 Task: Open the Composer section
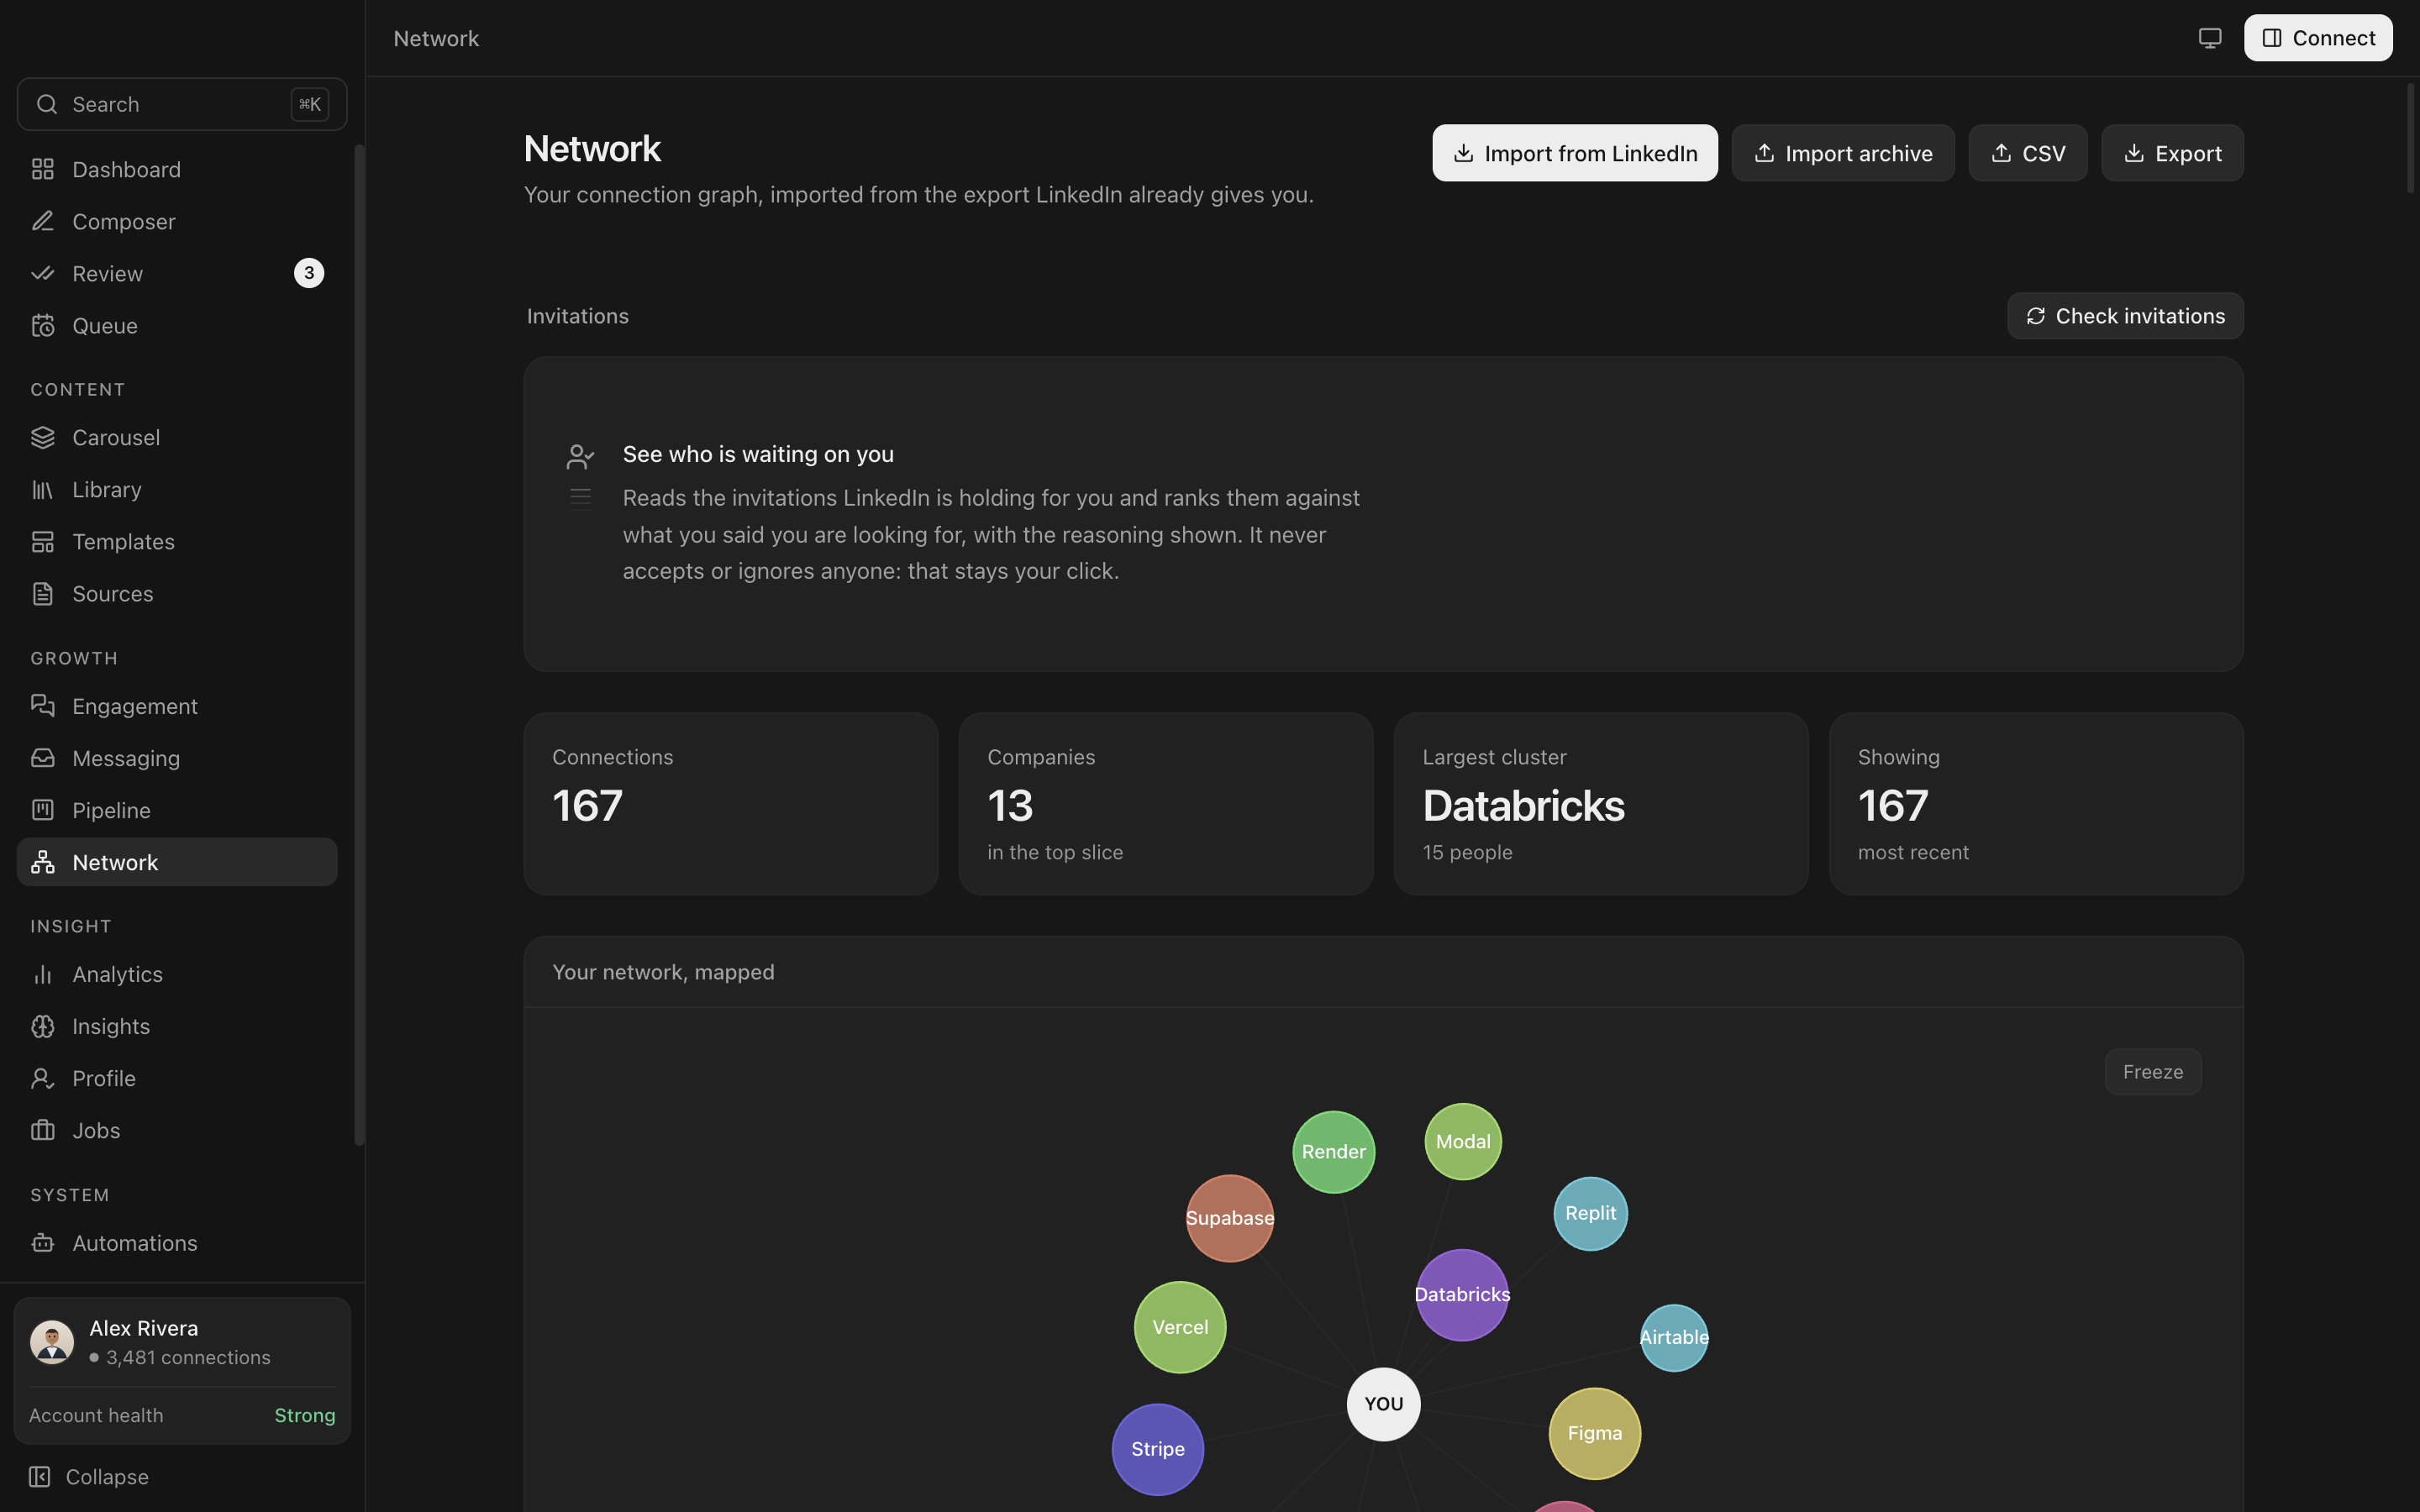tap(177, 221)
